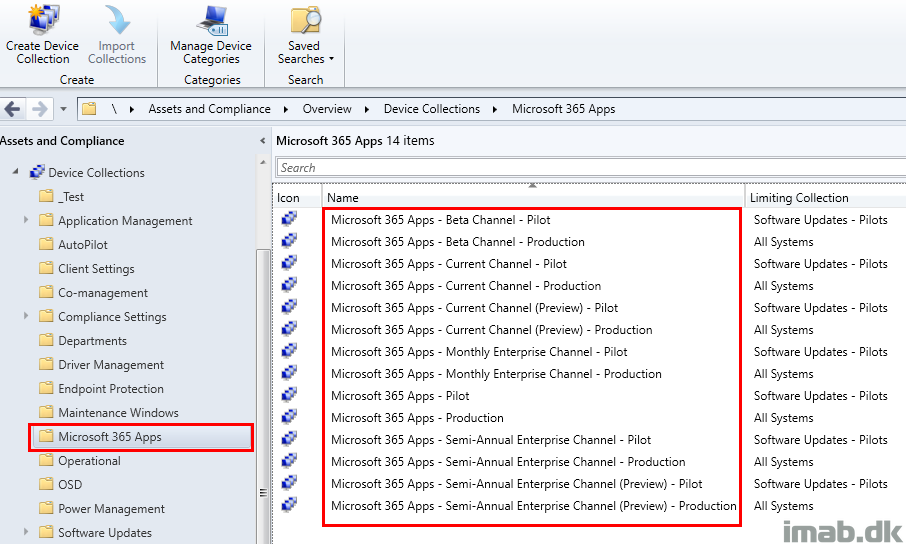906x544 pixels.
Task: Open Manage Device Categories
Action: point(211,34)
